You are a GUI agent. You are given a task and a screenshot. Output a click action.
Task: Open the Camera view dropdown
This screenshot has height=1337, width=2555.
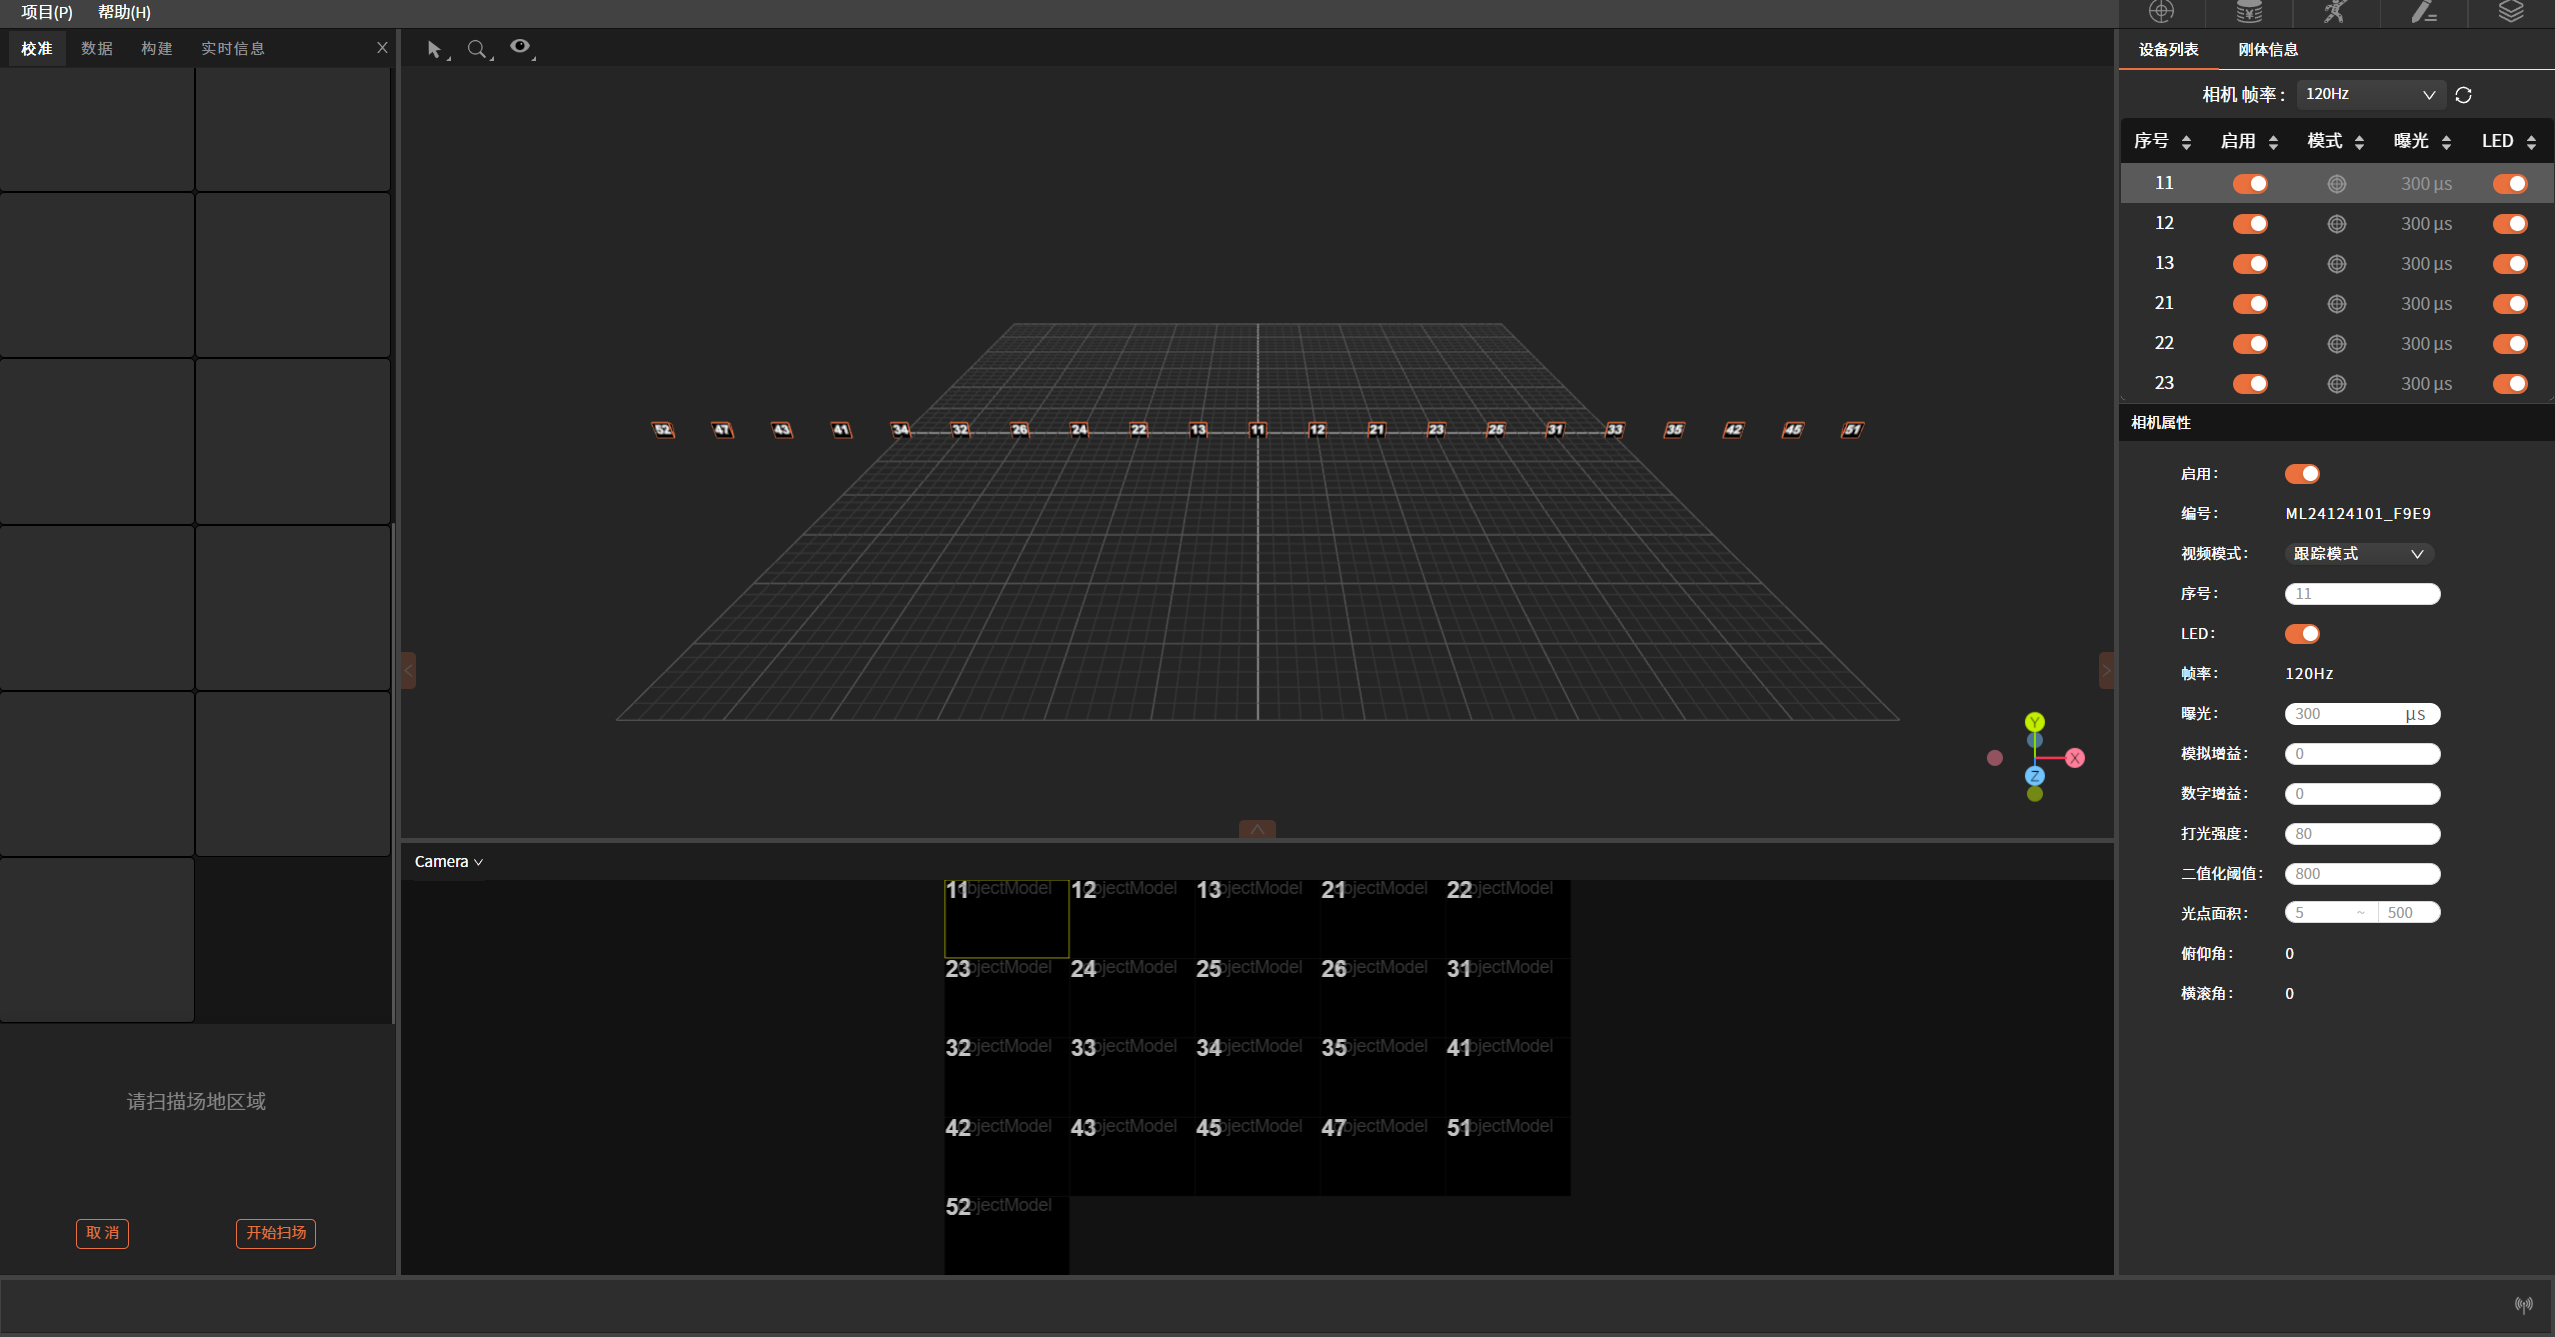(x=448, y=862)
